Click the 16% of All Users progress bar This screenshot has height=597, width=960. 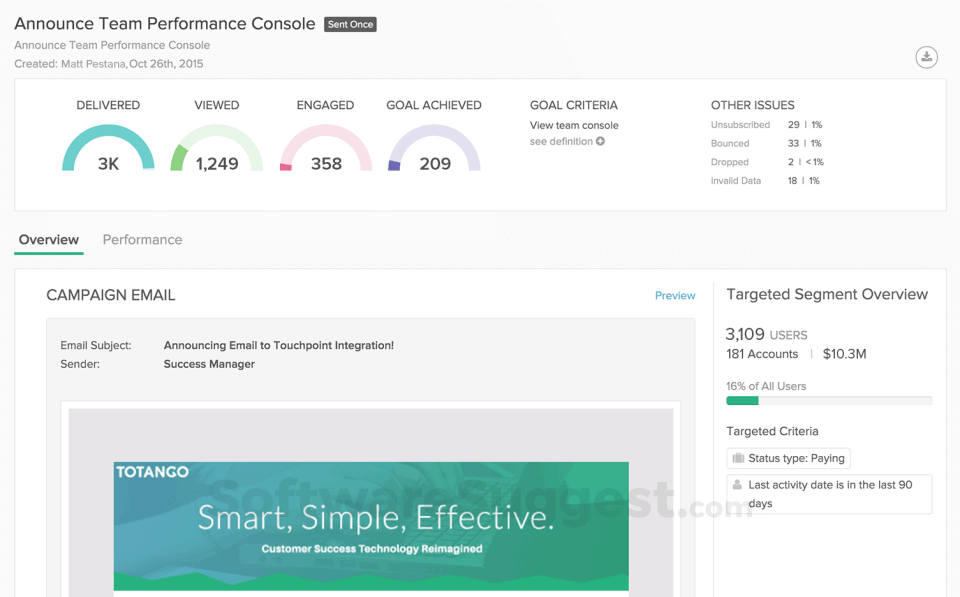828,400
